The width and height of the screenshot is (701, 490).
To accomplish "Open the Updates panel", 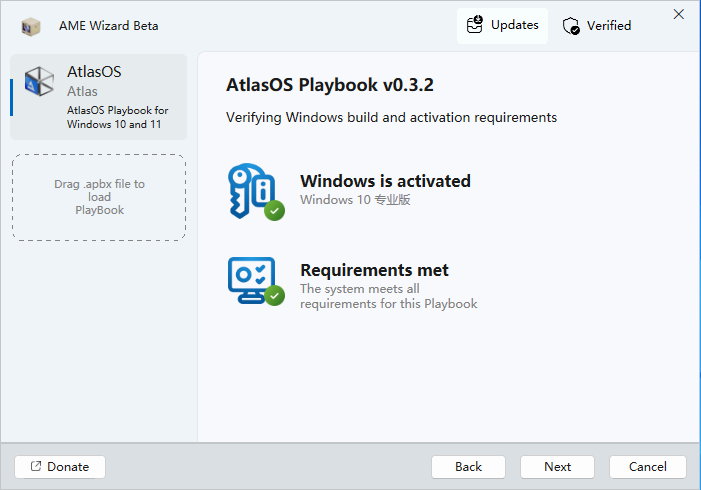I will [x=502, y=25].
